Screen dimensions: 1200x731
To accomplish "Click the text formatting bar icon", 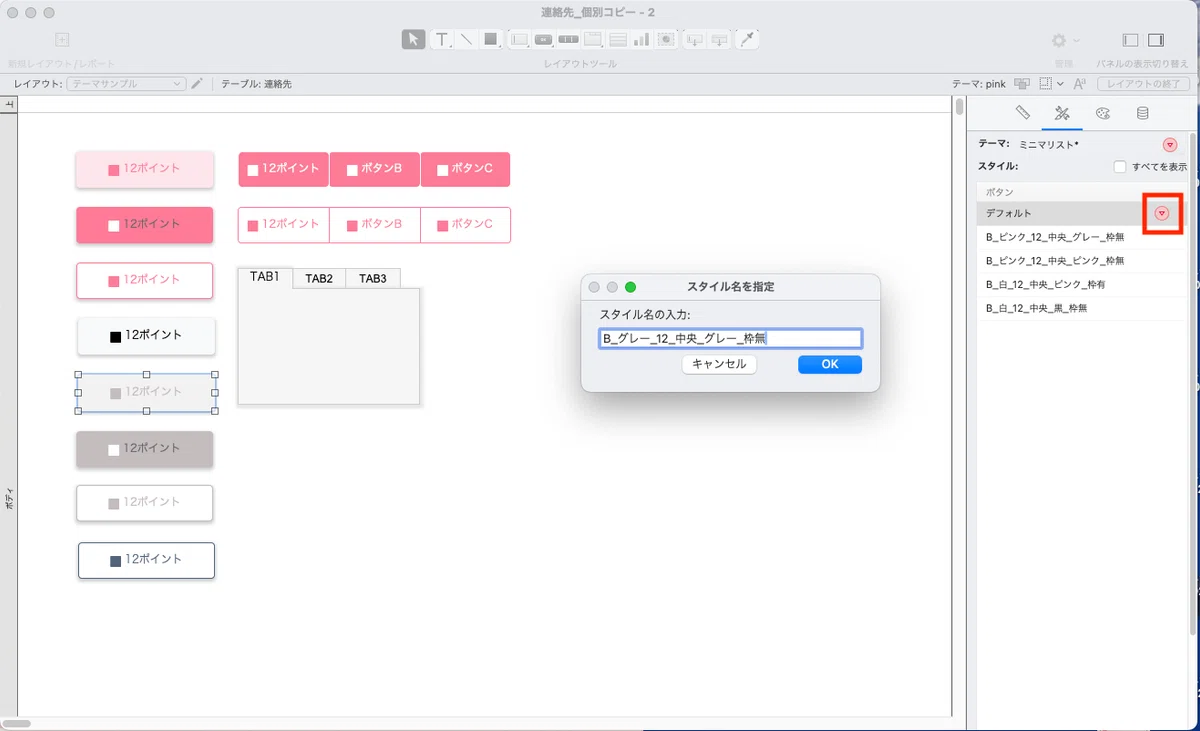I will click(x=1080, y=84).
